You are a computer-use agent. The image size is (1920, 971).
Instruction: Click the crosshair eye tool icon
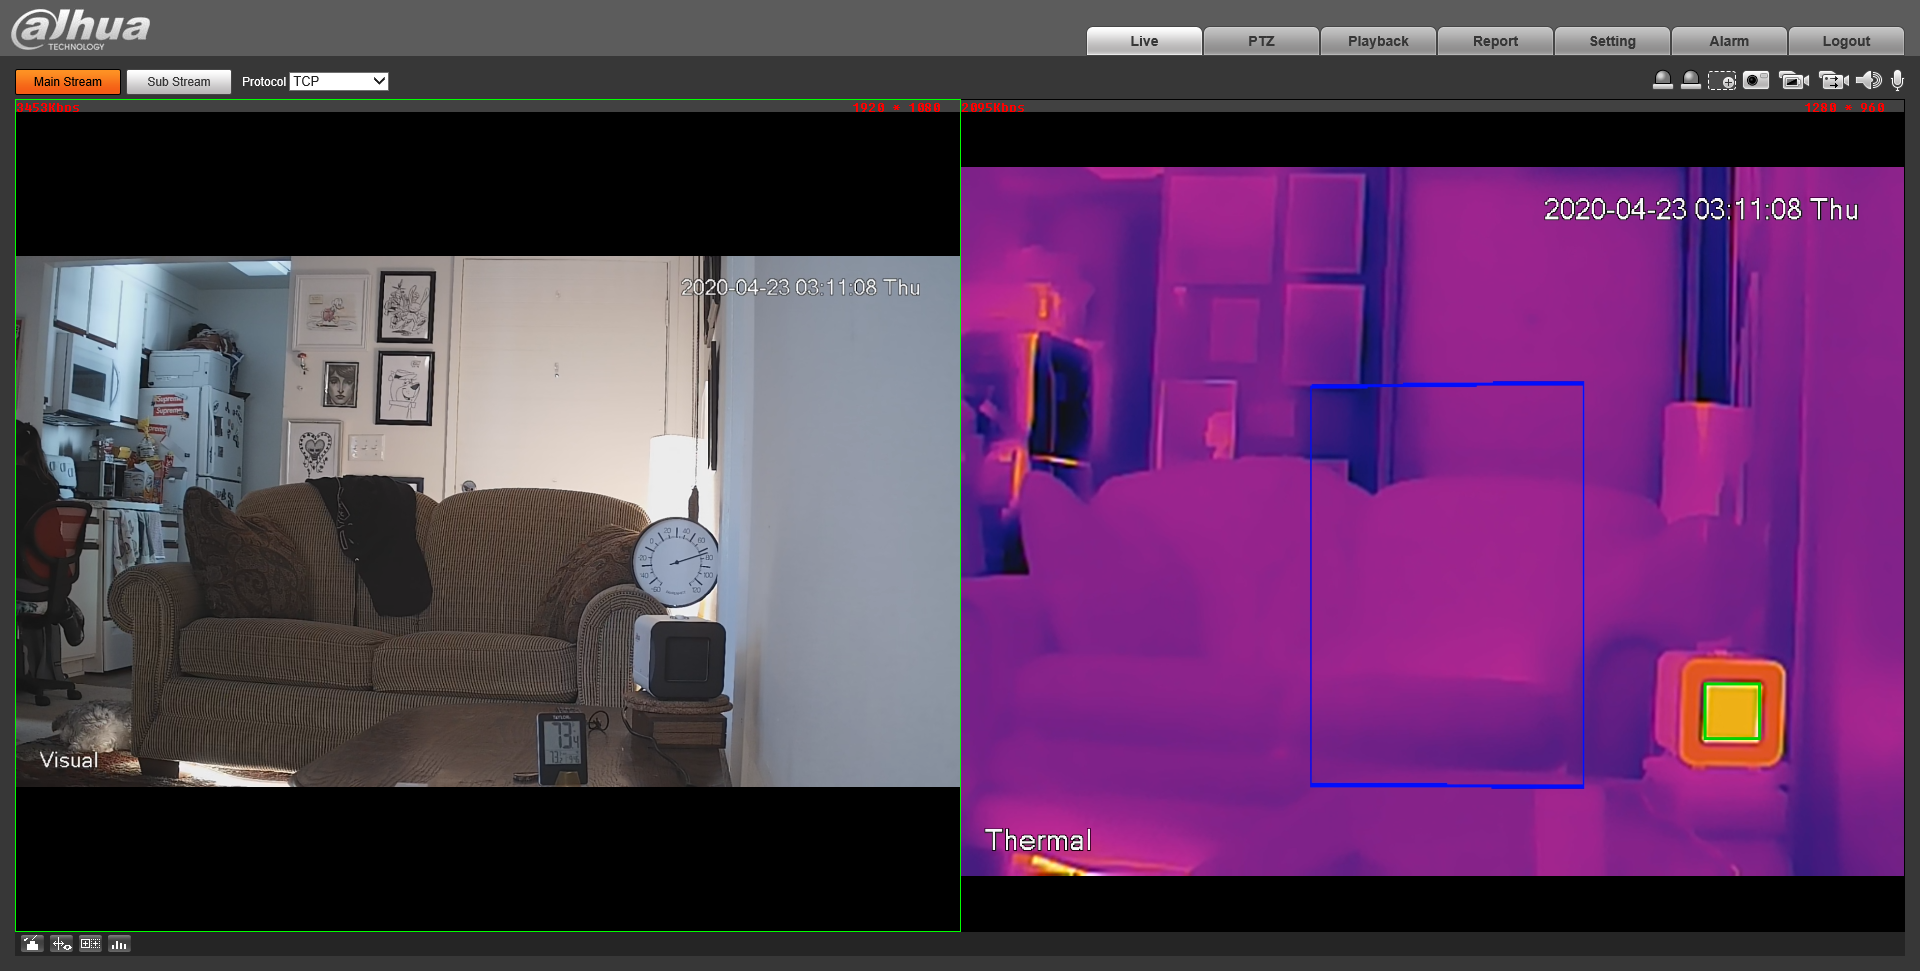click(x=61, y=944)
